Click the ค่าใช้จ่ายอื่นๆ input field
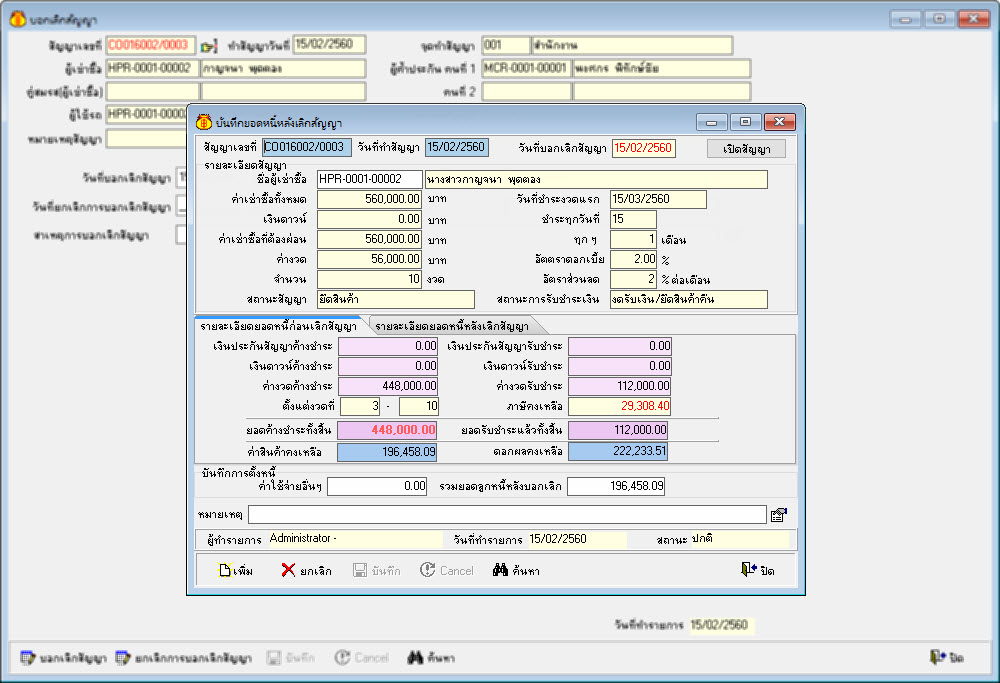The image size is (1000, 683). point(378,486)
